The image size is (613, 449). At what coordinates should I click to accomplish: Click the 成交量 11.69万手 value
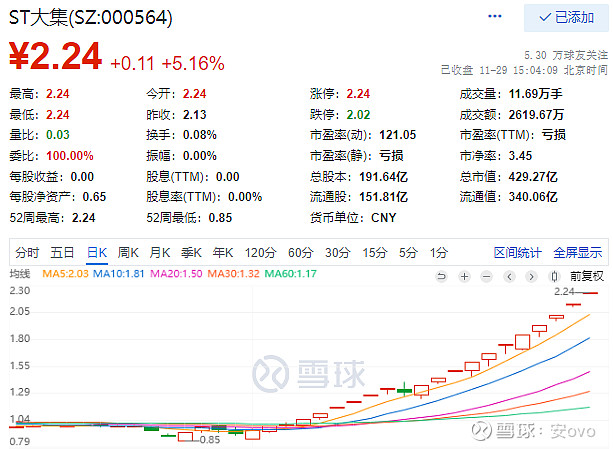[535, 94]
